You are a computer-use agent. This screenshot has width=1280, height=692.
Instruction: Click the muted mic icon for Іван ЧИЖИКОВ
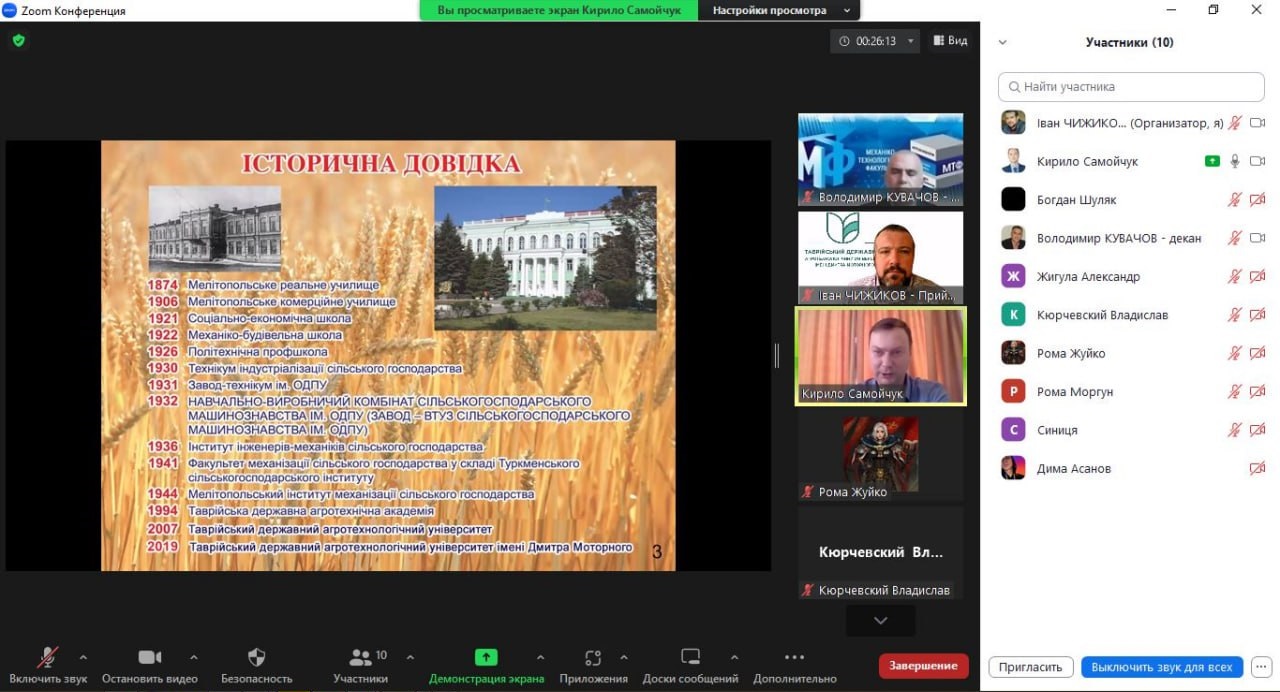pyautogui.click(x=1235, y=123)
